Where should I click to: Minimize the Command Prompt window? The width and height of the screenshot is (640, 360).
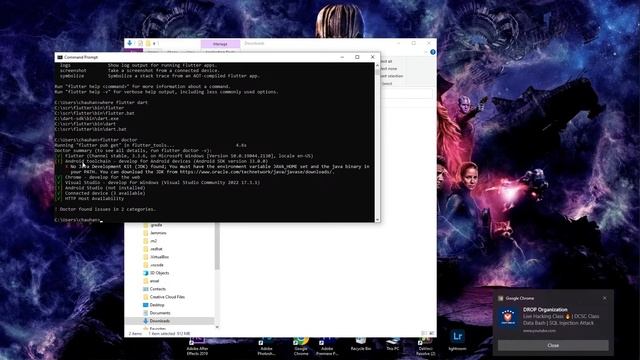[342, 57]
